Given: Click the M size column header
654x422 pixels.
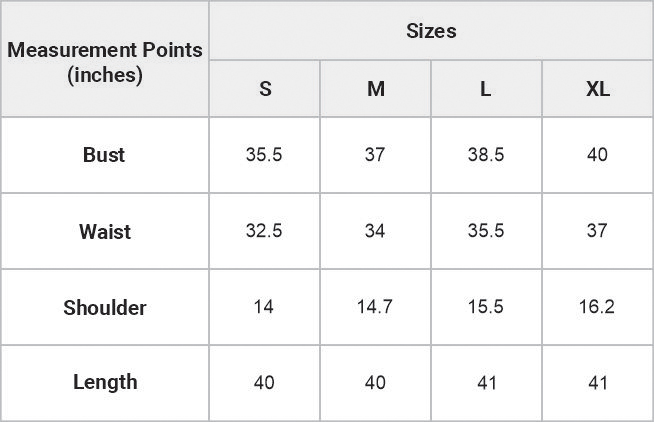Looking at the screenshot, I should coord(375,88).
